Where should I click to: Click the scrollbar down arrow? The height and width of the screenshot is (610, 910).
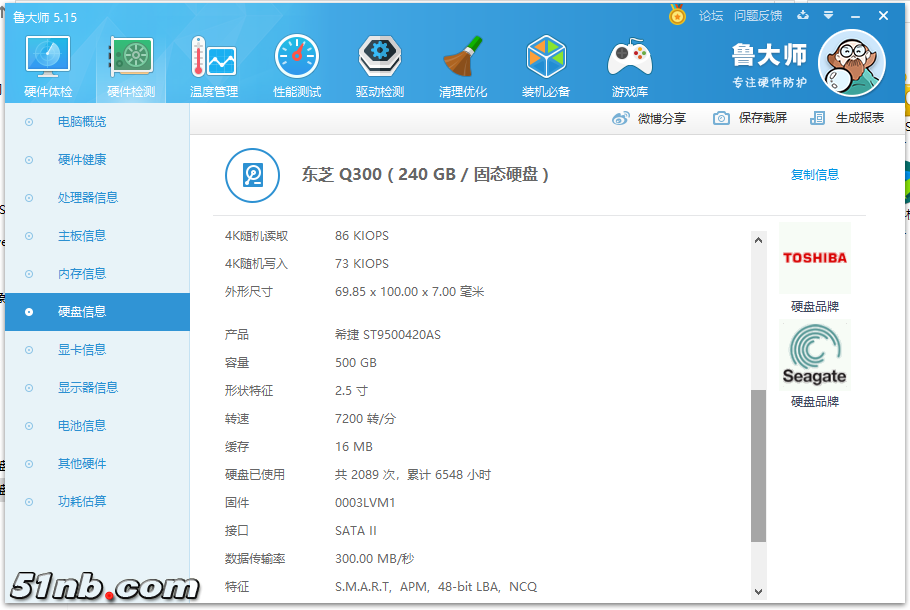coord(758,592)
